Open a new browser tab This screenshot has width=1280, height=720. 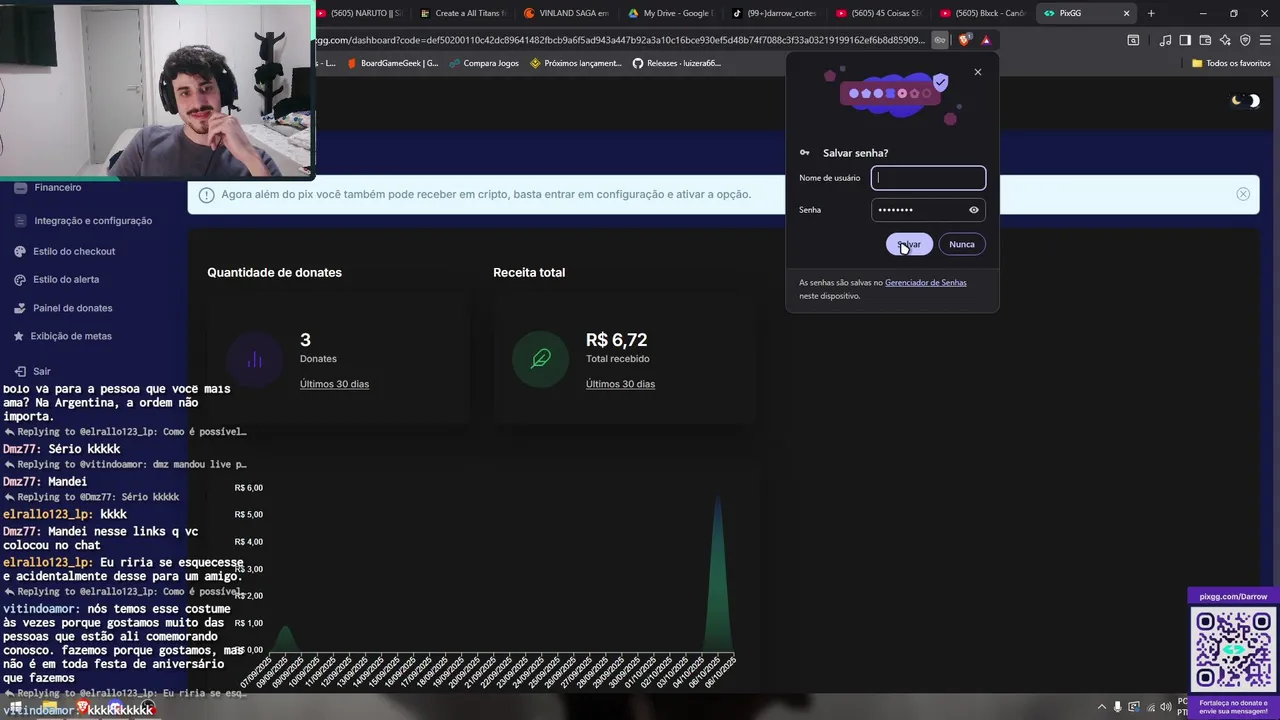(x=1151, y=14)
